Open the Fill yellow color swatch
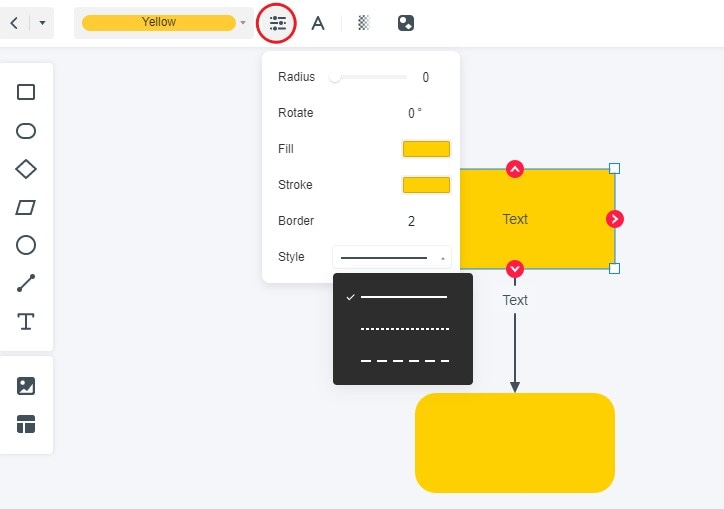Image resolution: width=724 pixels, height=509 pixels. click(x=426, y=149)
